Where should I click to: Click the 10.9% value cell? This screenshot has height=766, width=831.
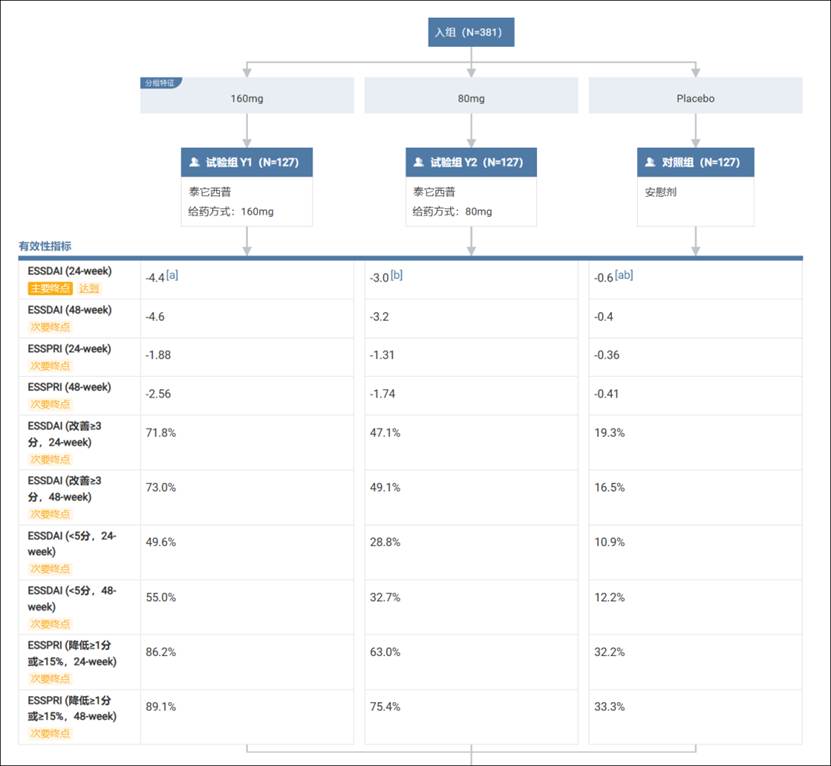coord(695,552)
